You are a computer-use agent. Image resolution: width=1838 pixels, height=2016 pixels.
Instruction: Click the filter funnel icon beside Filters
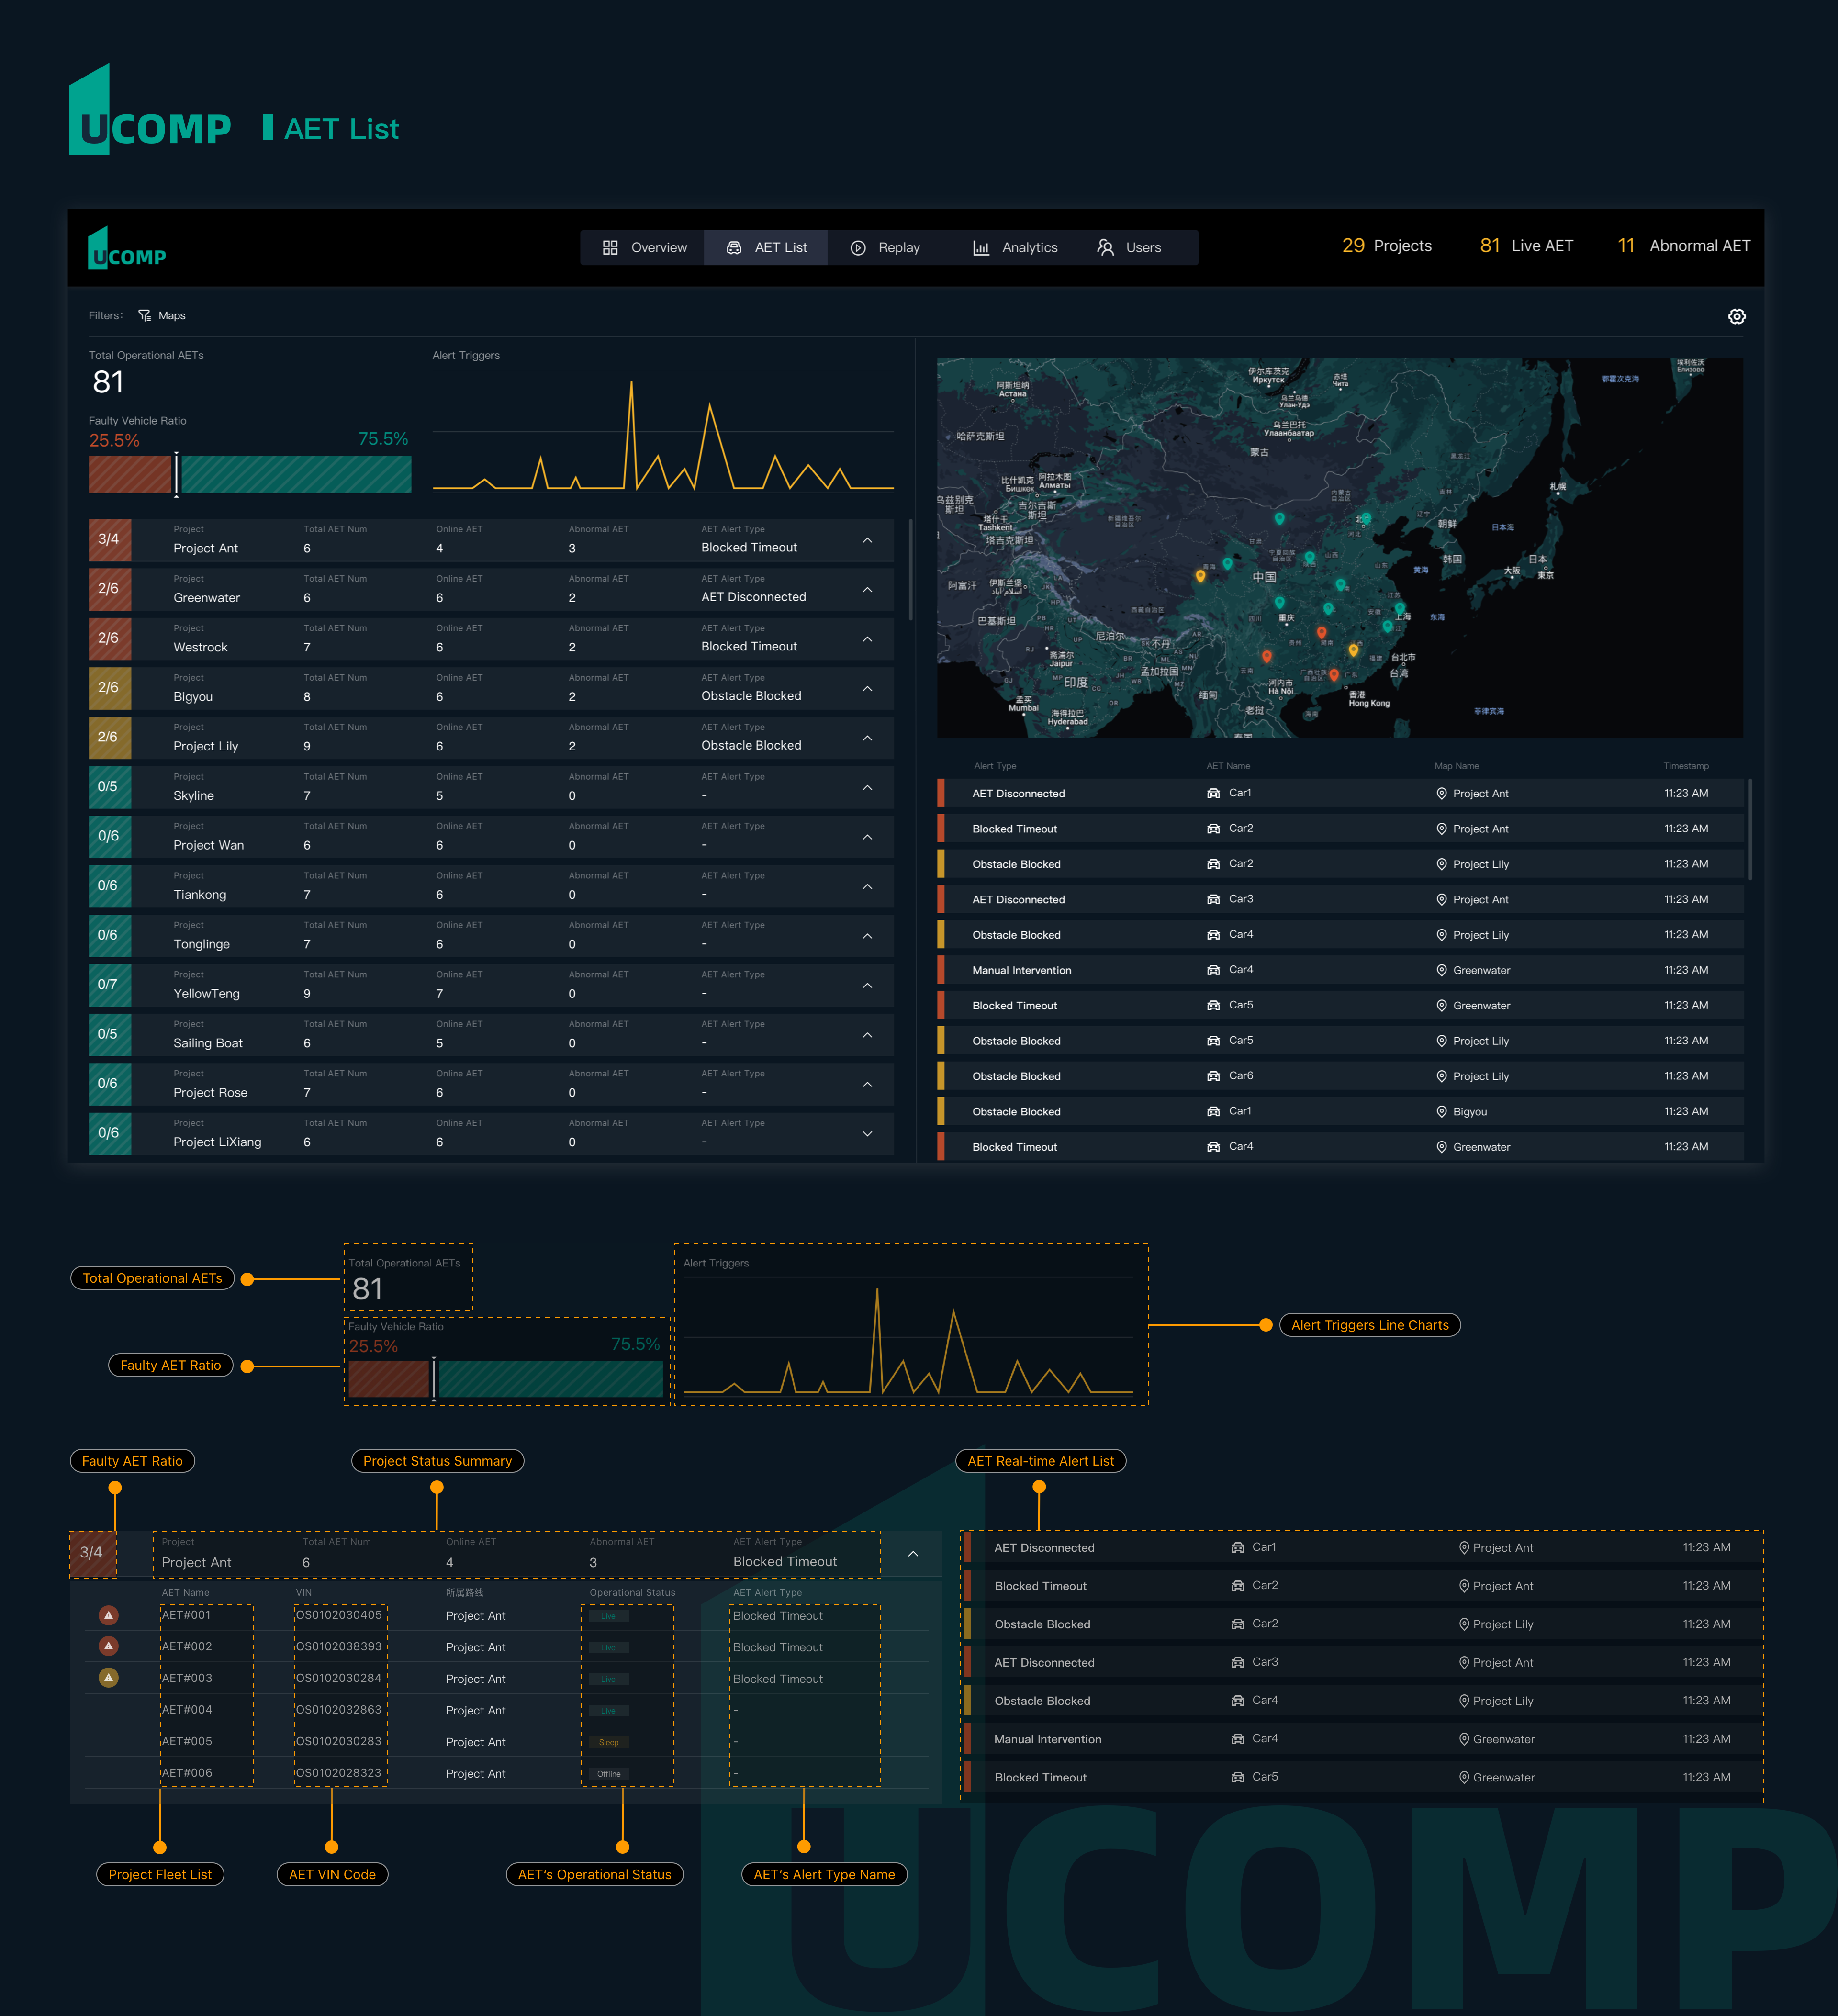click(144, 315)
